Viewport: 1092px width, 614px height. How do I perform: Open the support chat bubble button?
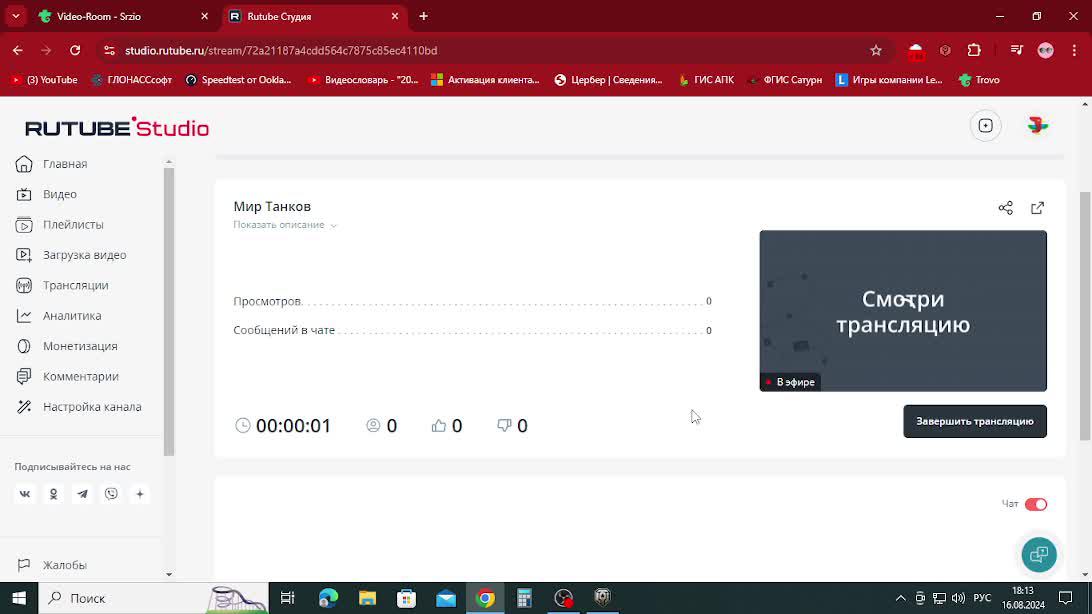(1039, 555)
